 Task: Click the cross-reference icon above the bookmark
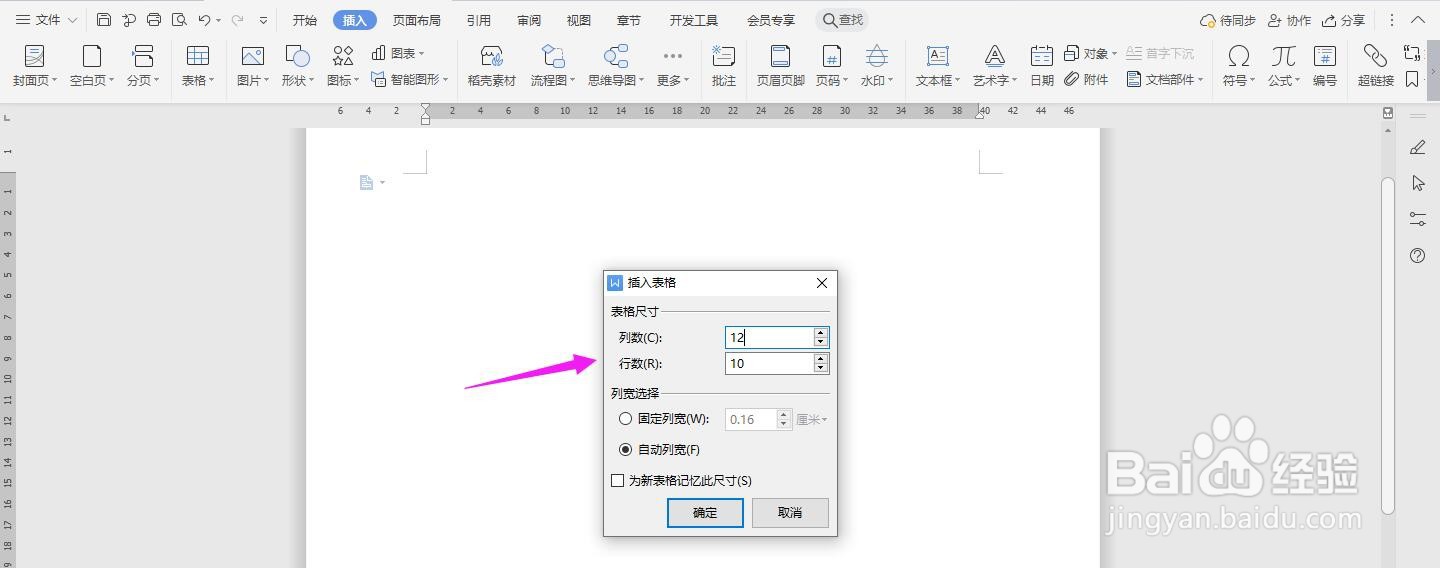point(1412,53)
